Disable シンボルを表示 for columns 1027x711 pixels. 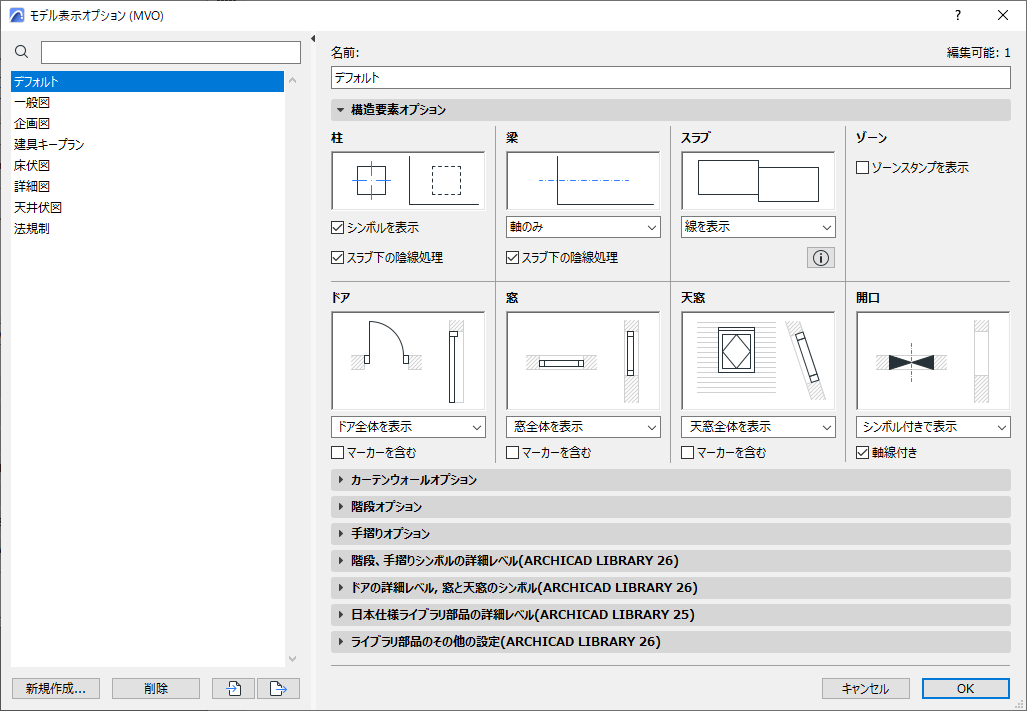(337, 227)
